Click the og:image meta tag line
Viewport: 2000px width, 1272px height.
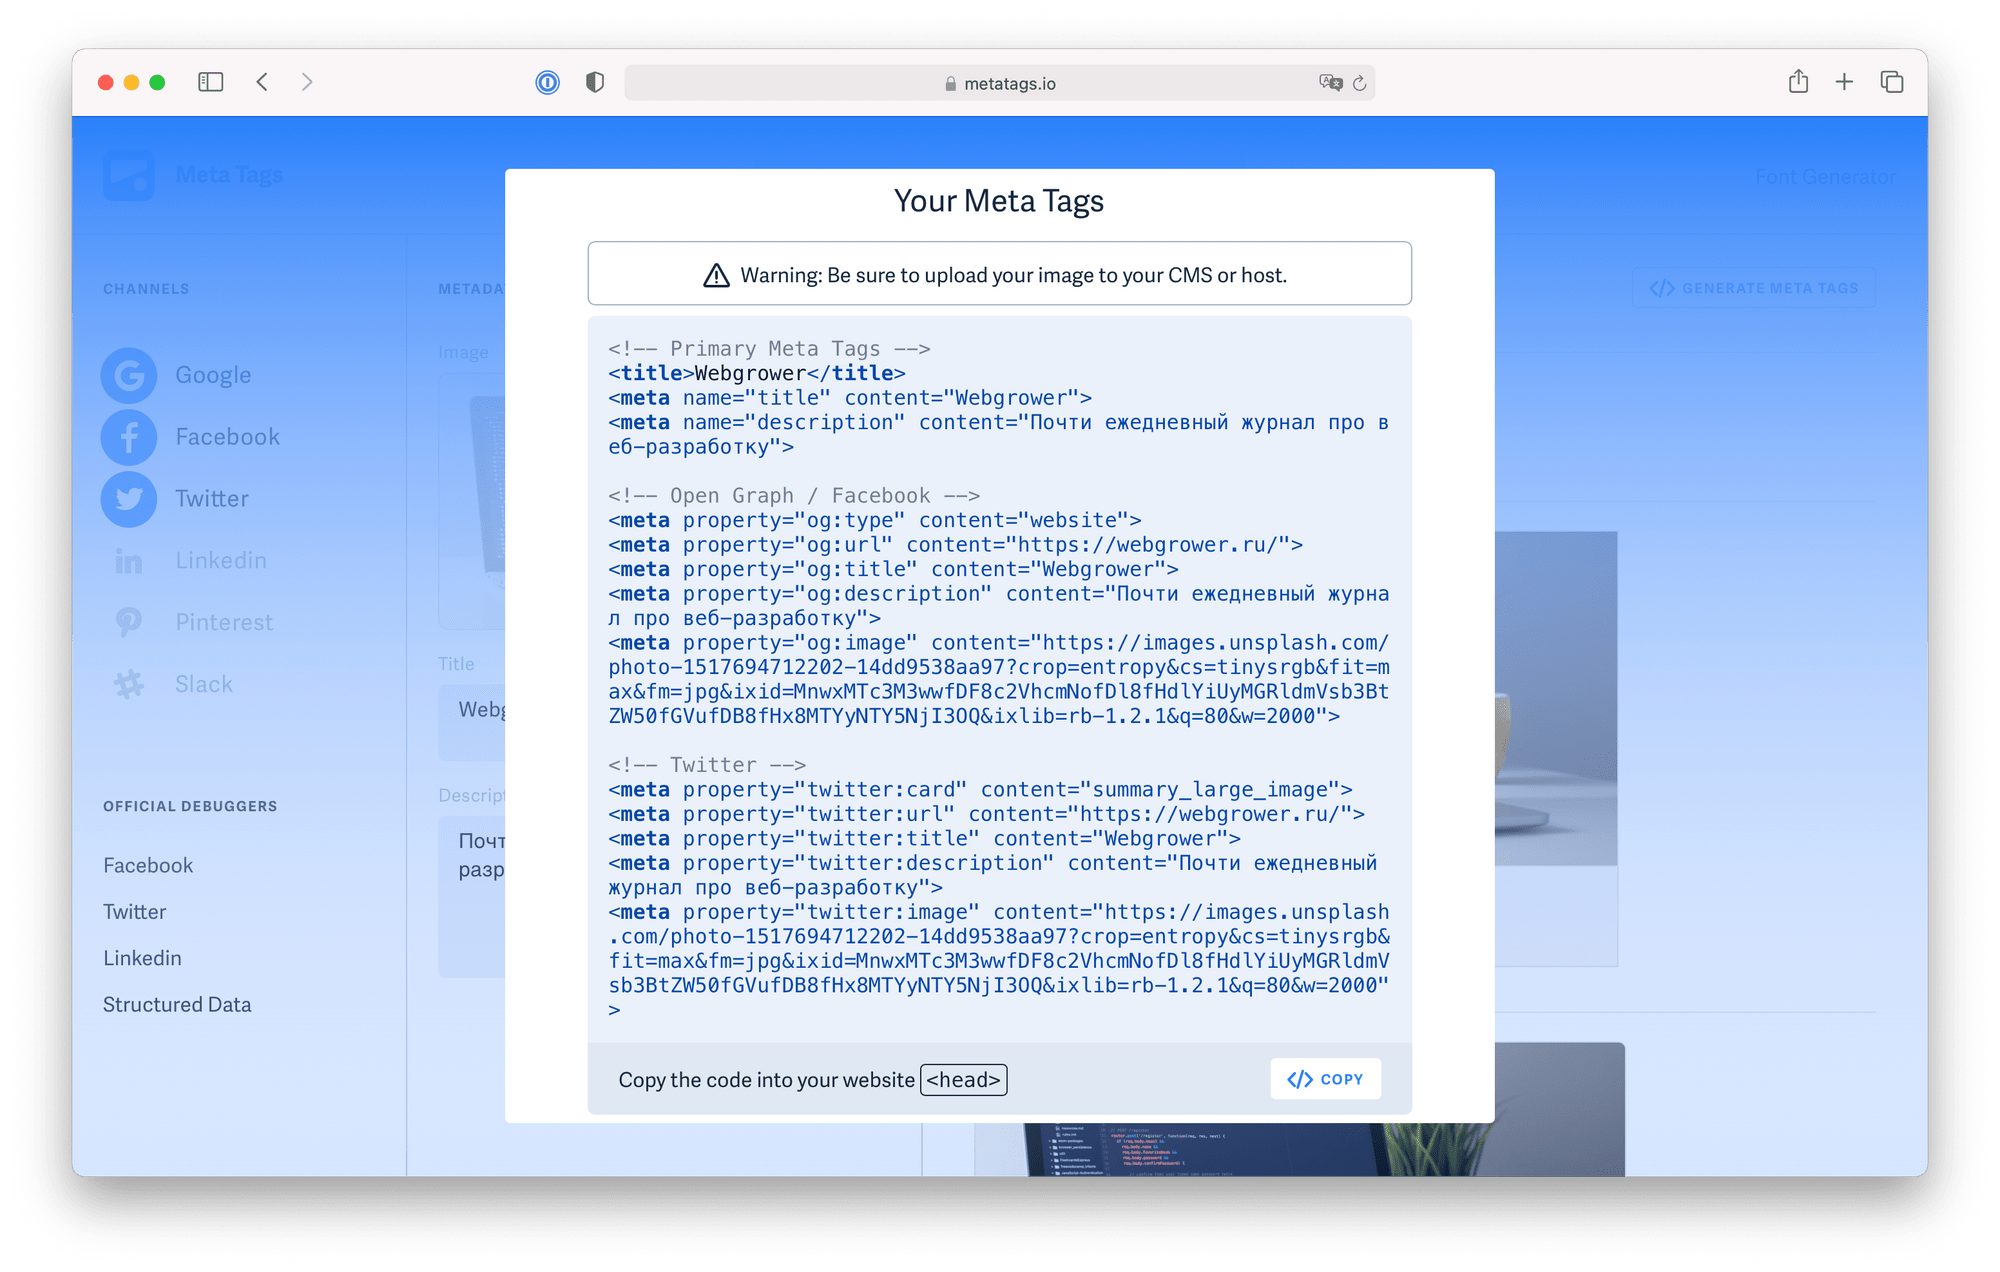pos(999,679)
